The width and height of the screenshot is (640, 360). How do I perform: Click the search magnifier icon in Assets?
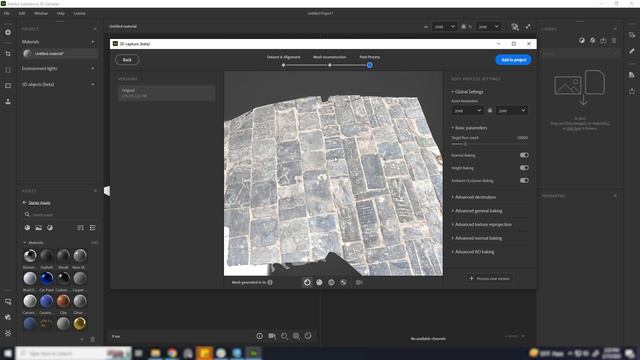(x=27, y=214)
